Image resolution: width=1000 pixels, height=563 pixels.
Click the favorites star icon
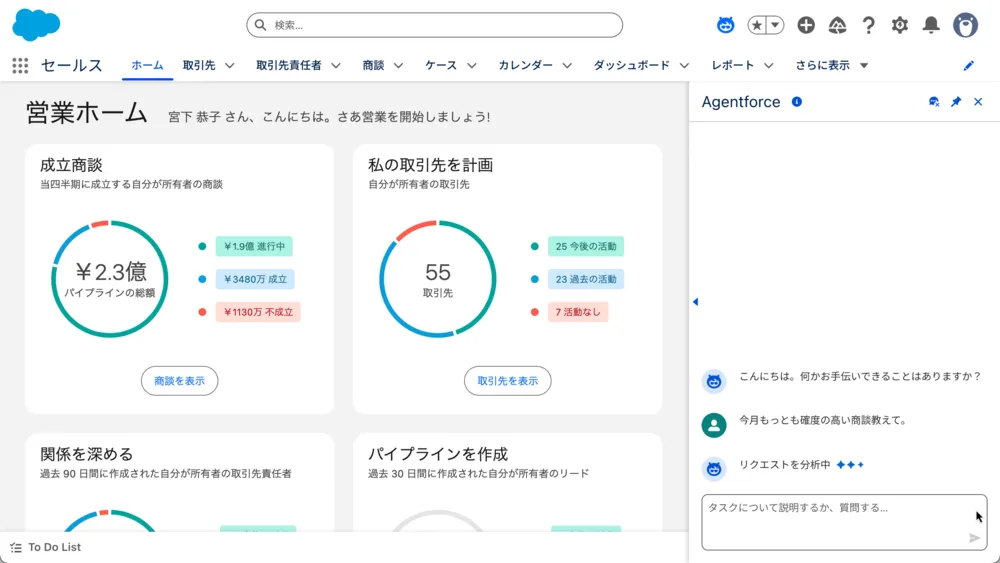(x=756, y=25)
